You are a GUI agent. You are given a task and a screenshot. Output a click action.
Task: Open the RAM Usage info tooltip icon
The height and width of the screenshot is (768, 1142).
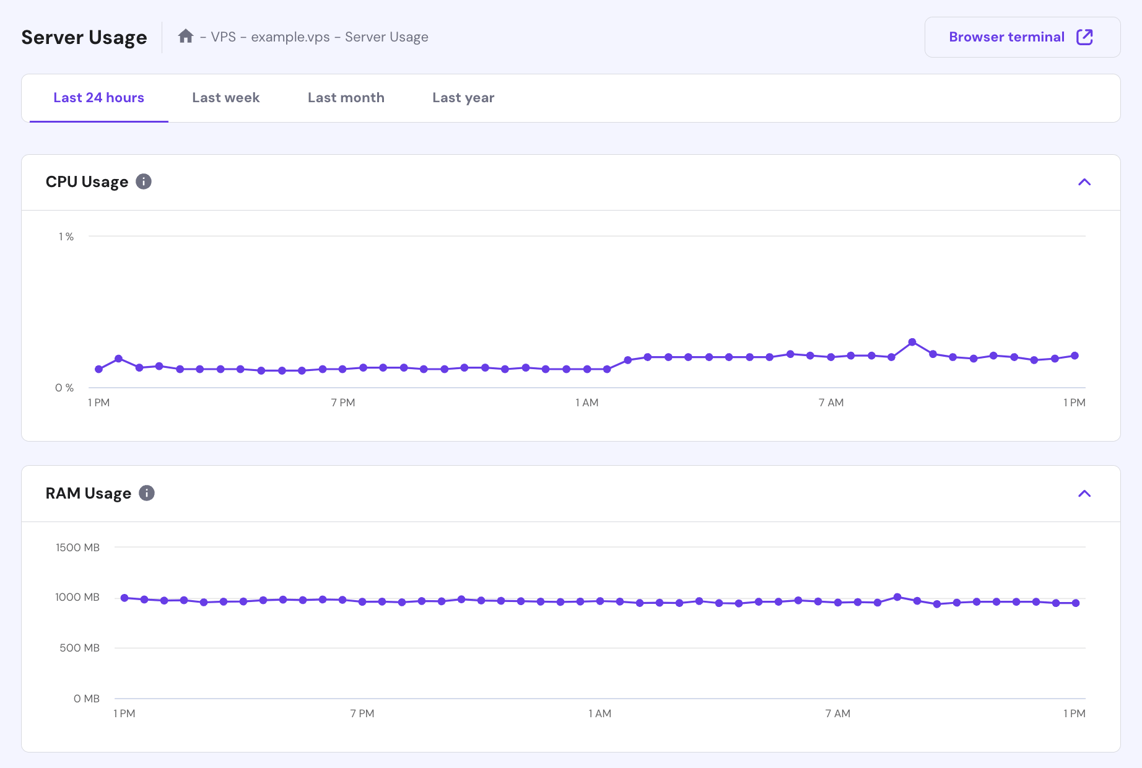click(x=147, y=492)
